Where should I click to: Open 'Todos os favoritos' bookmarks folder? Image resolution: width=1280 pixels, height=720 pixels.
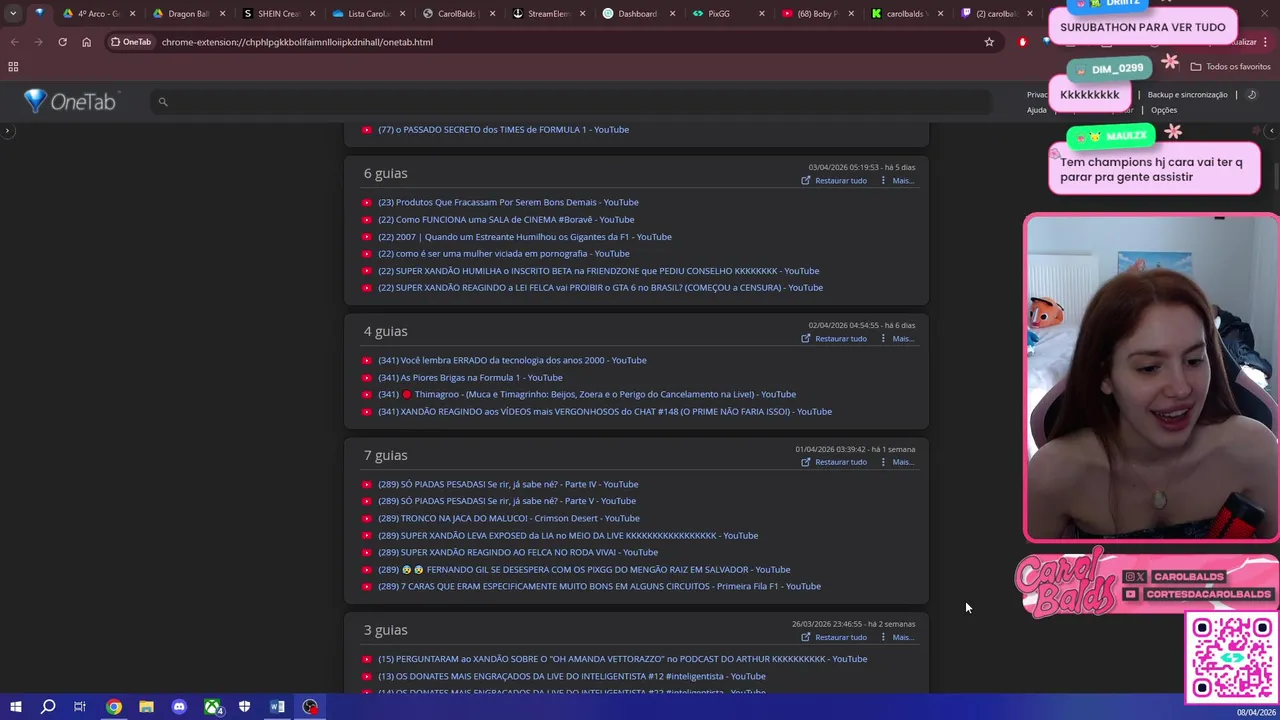point(1231,67)
